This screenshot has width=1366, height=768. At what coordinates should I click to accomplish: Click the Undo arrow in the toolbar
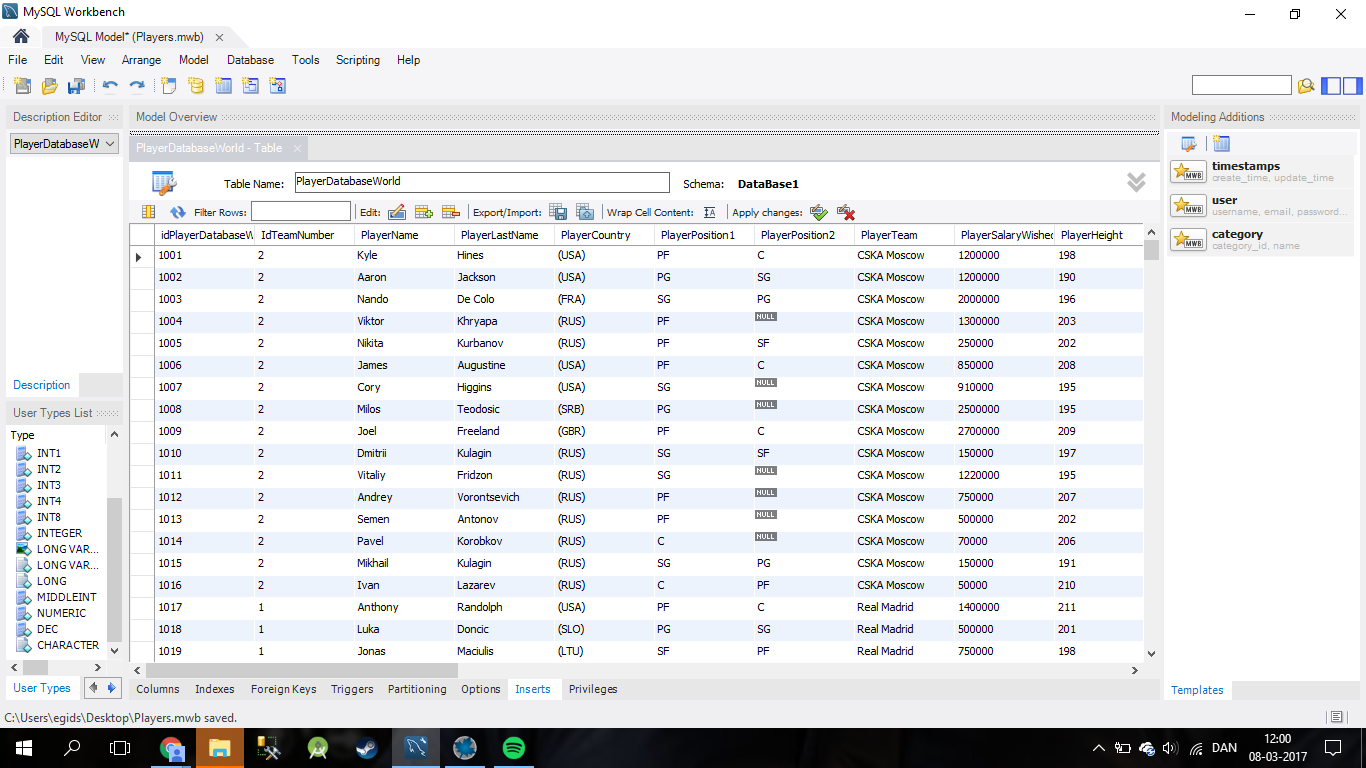tap(110, 86)
